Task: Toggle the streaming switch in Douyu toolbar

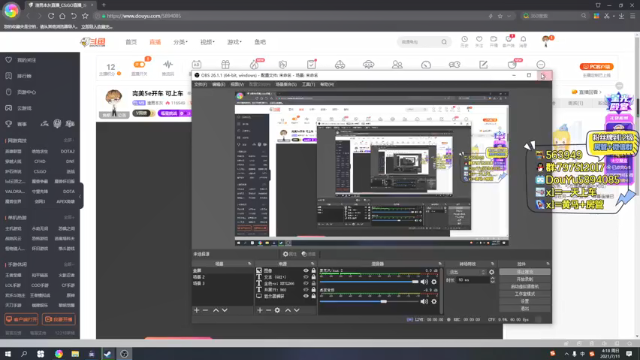Action: [139, 64]
